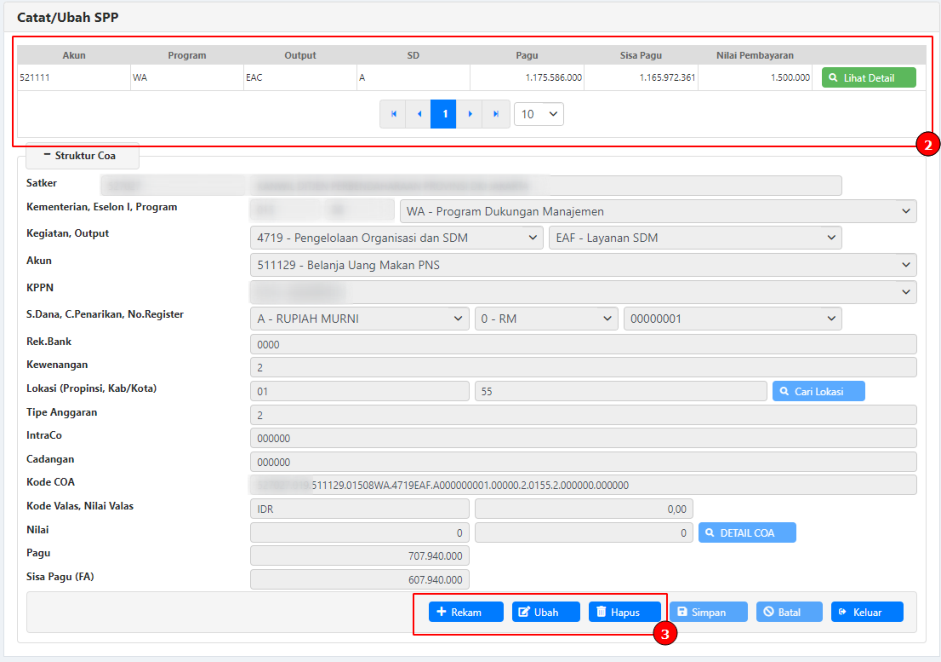Click the Rek.Bank input field

point(582,344)
